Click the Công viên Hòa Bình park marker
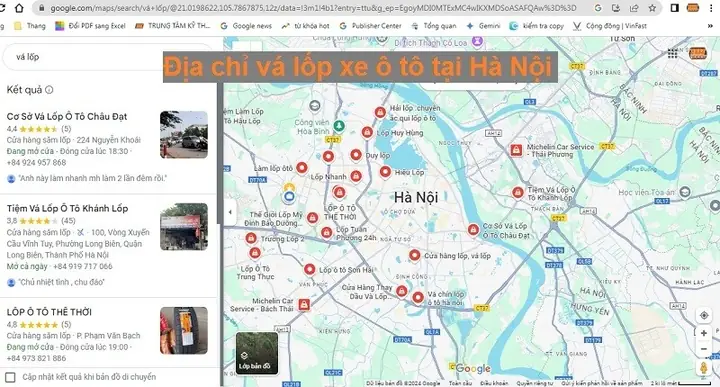The height and width of the screenshot is (387, 720). tap(339, 125)
